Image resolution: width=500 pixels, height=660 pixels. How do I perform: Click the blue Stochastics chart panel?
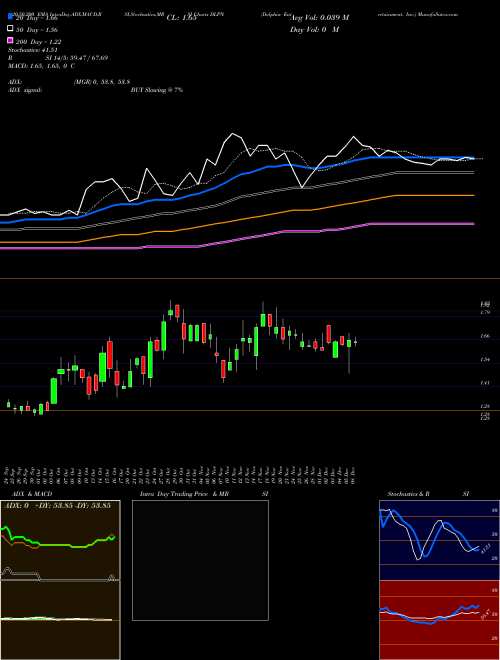tap(439, 540)
